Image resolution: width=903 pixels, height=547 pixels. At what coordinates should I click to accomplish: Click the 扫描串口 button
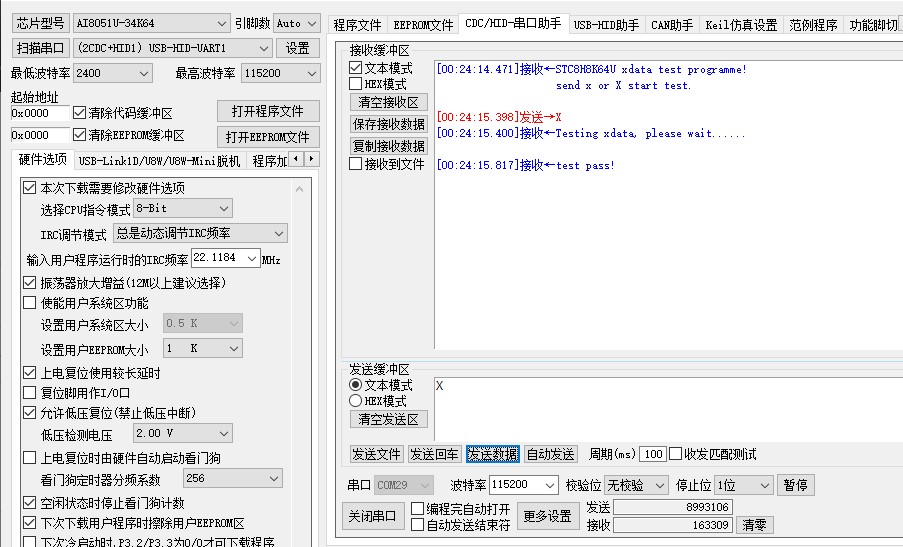[40, 48]
